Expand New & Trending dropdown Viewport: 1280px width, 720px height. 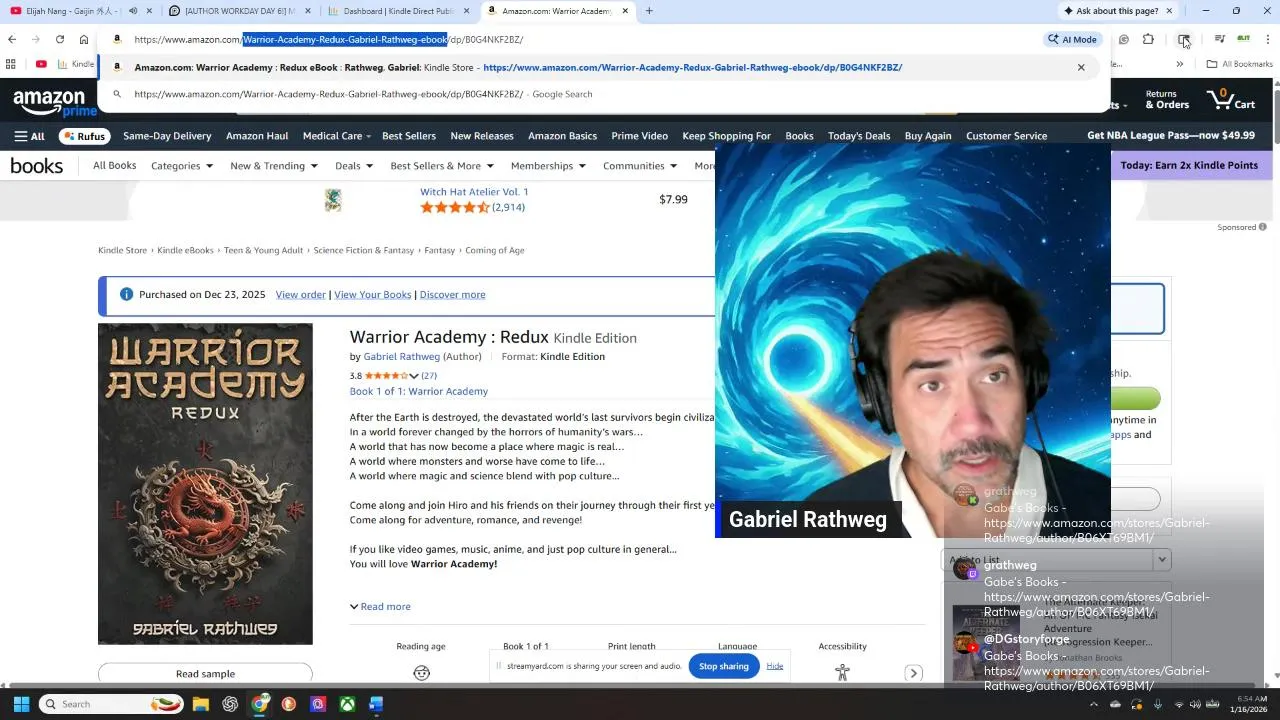click(x=273, y=166)
